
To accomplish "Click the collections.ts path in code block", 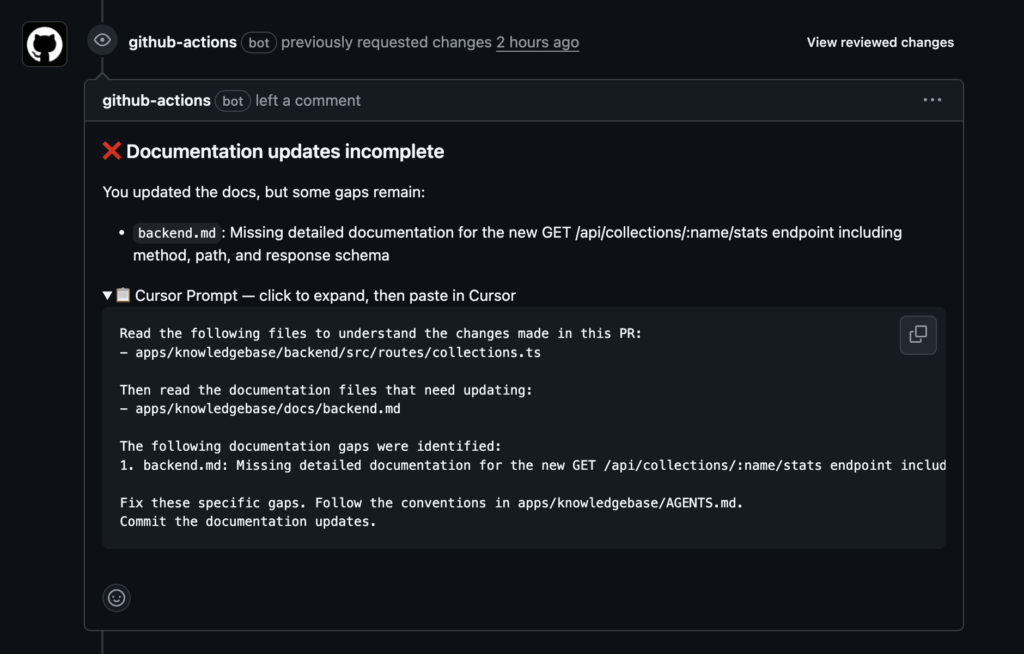I will point(338,352).
